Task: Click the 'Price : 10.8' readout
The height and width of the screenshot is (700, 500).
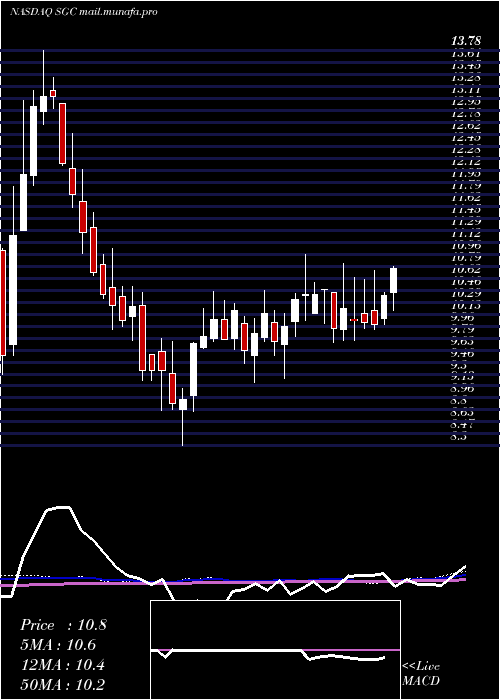Action: tap(63, 625)
